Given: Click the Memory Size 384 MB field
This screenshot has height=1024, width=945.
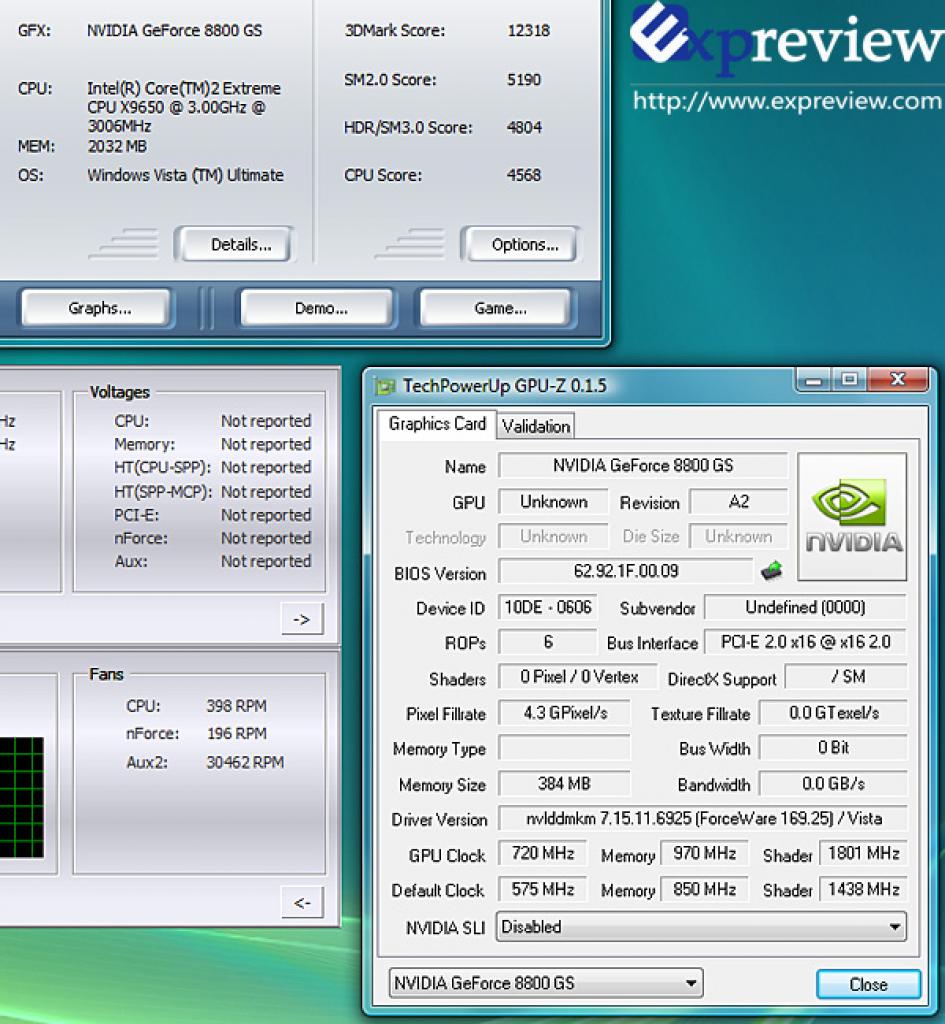Looking at the screenshot, I should tap(564, 784).
